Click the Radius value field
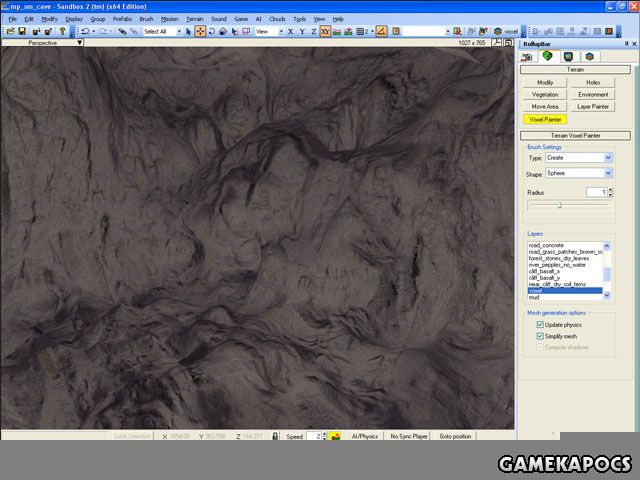Viewport: 640px width, 480px height. (x=596, y=192)
